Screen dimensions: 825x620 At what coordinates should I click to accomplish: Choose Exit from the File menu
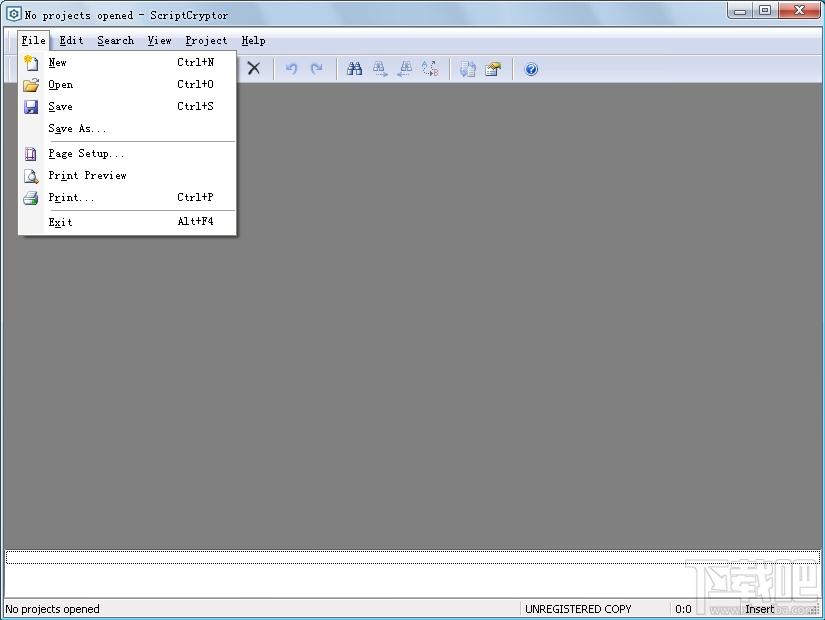coord(127,222)
